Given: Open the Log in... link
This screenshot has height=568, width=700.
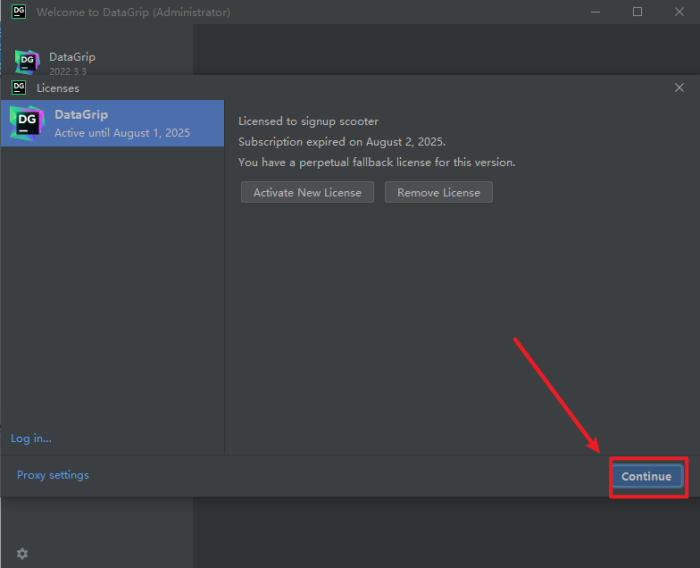Looking at the screenshot, I should pos(31,439).
